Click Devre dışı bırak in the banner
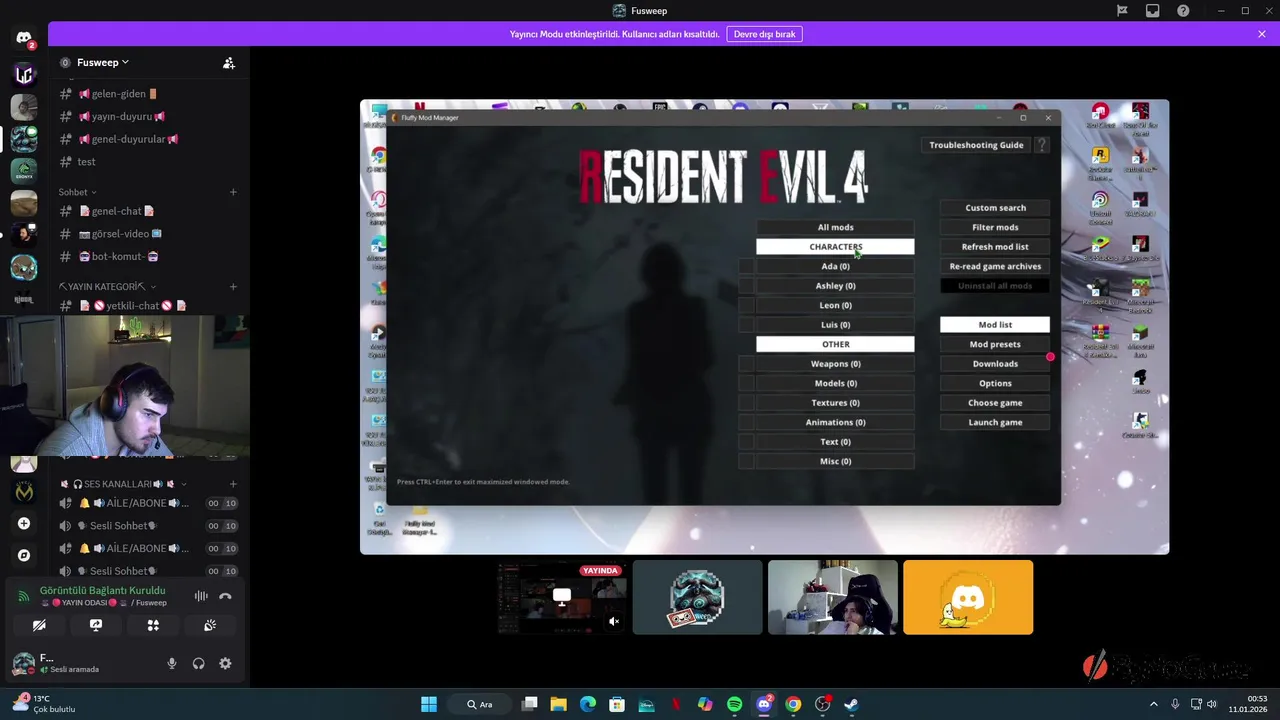 tap(765, 34)
